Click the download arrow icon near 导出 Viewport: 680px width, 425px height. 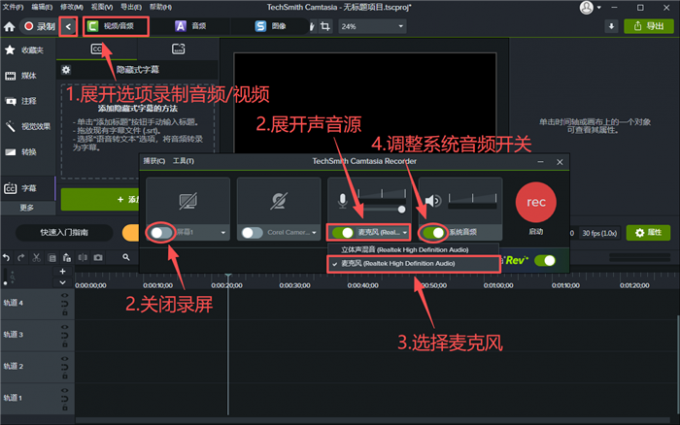[x=611, y=26]
